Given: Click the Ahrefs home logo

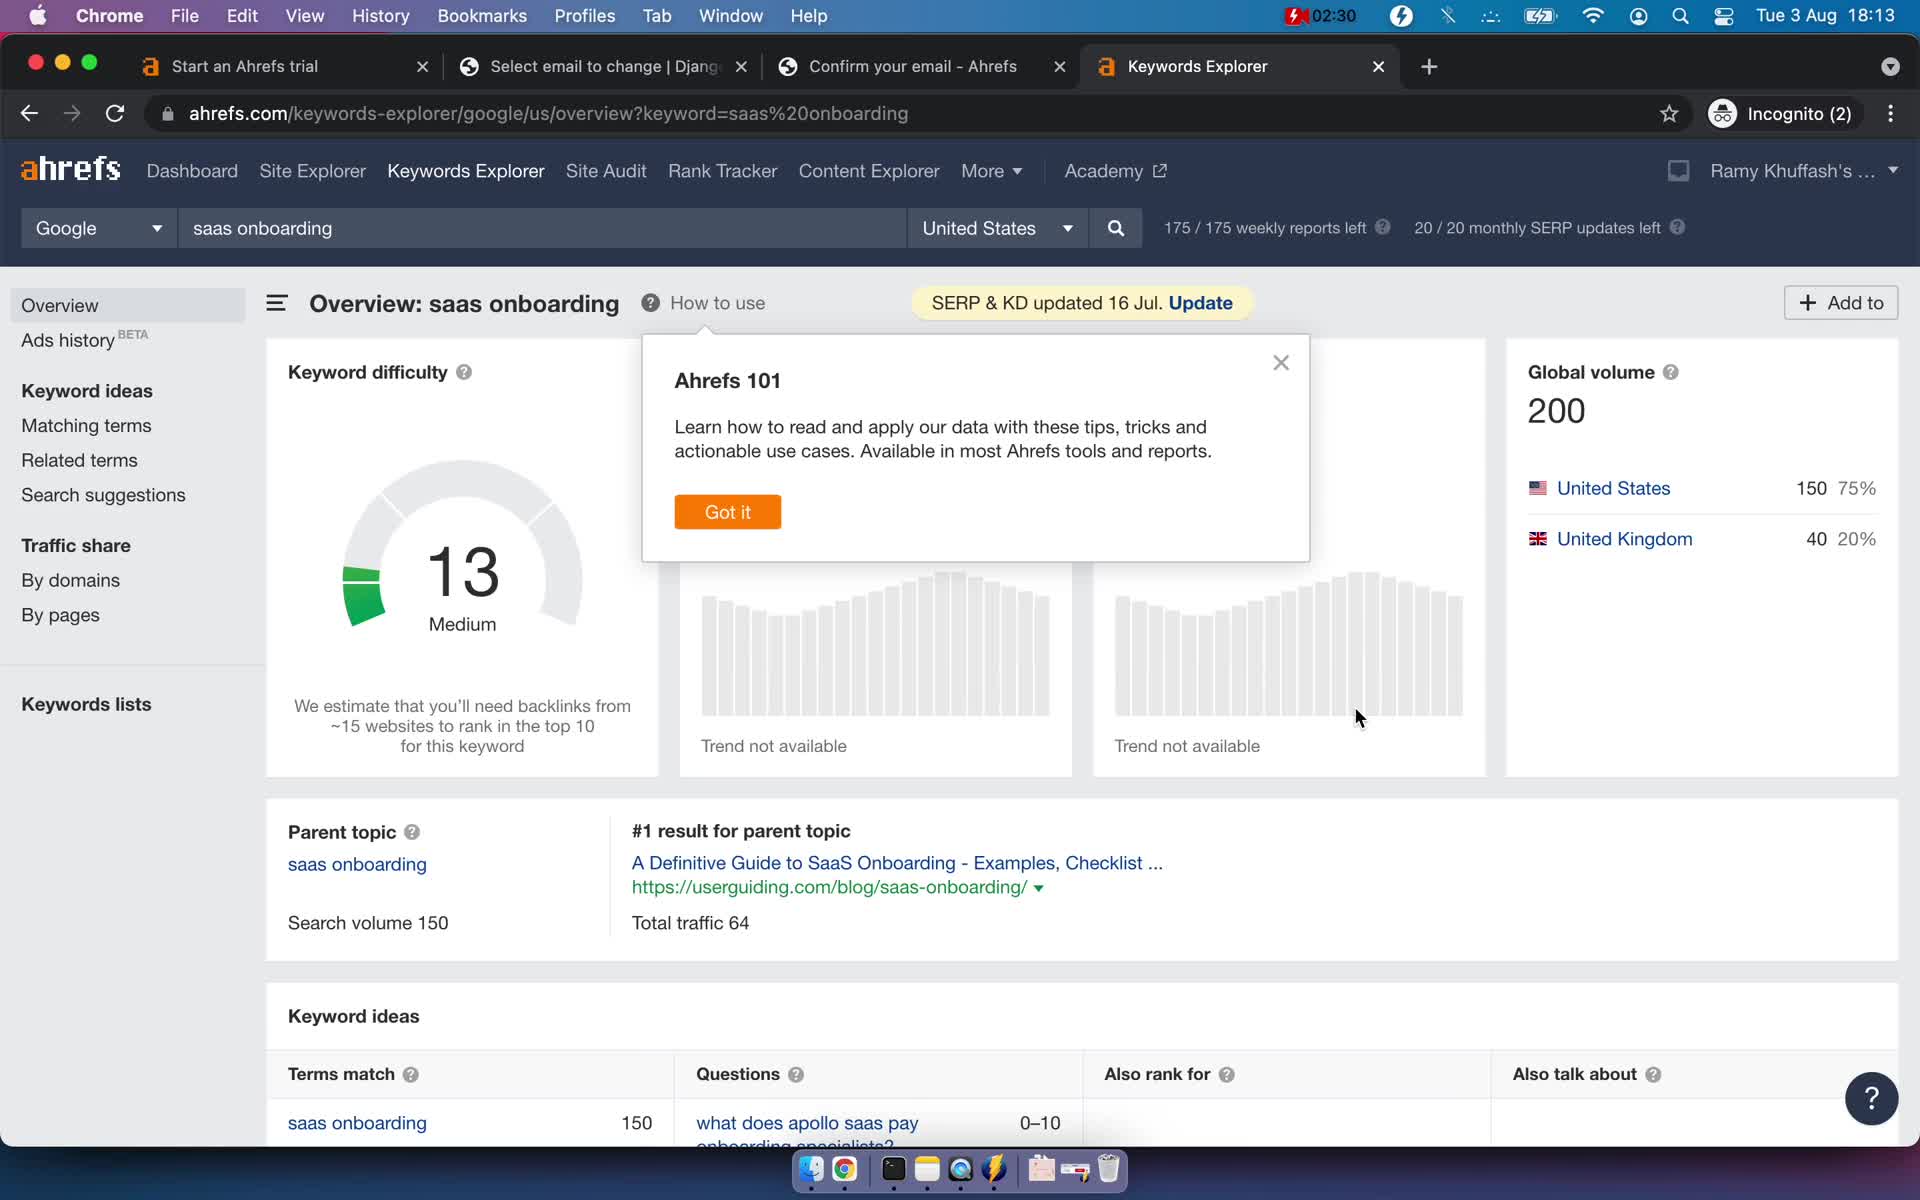Looking at the screenshot, I should click(x=69, y=170).
